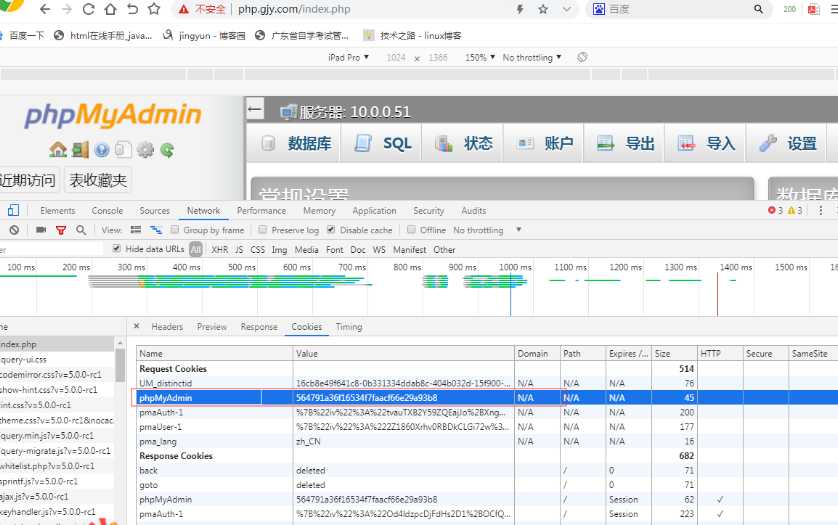
Task: Open device toolbar No throttling dropdown
Action: click(x=532, y=57)
